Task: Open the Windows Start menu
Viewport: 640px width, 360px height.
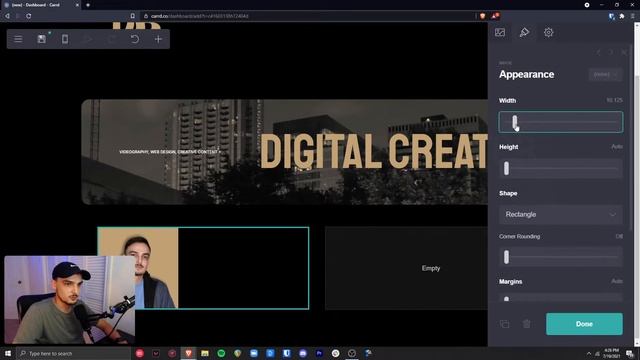Action: click(7, 353)
